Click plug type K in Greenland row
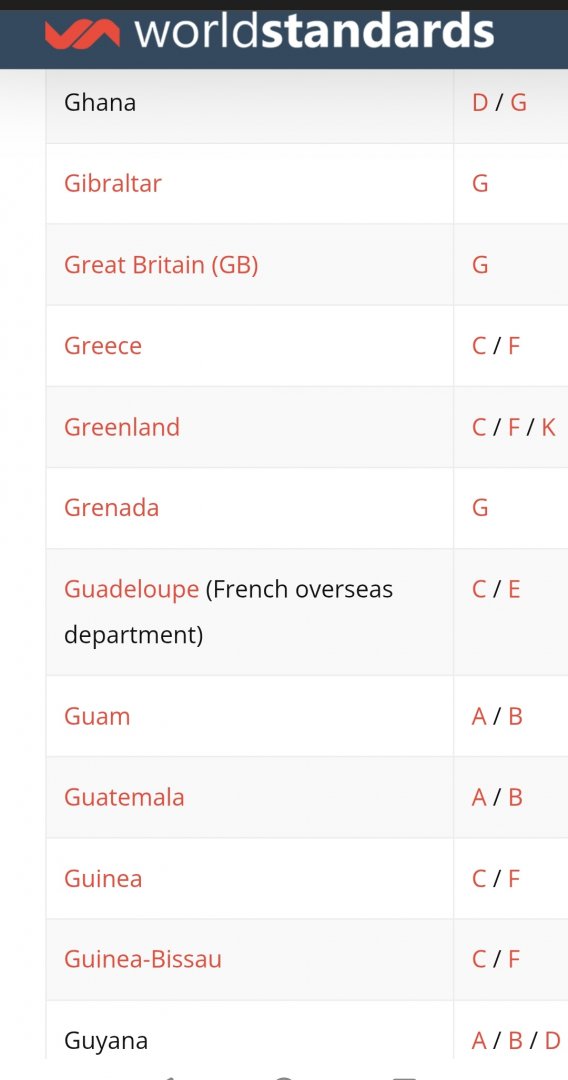Screen dimensions: 568x1080 [x=548, y=426]
